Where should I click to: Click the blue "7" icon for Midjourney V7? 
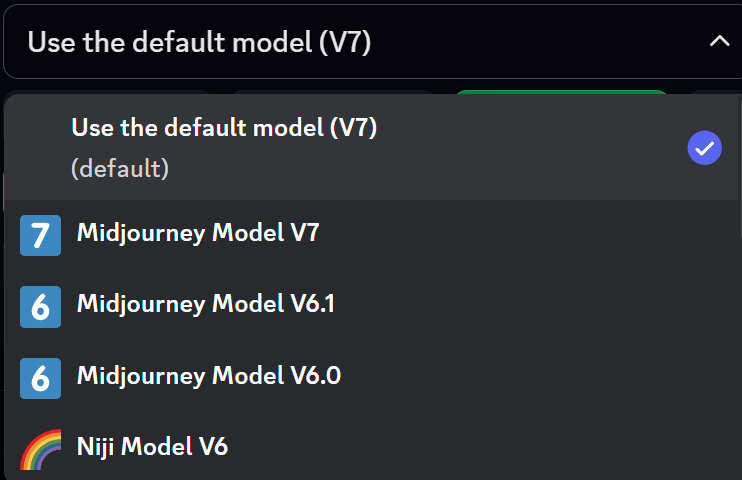(x=40, y=235)
